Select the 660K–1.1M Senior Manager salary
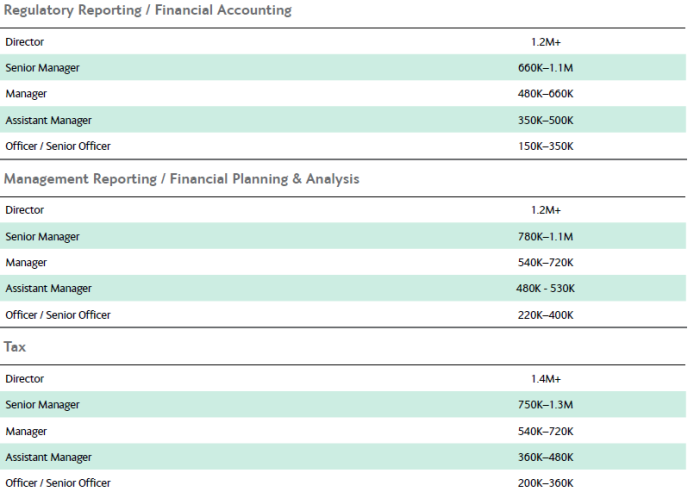 click(545, 68)
